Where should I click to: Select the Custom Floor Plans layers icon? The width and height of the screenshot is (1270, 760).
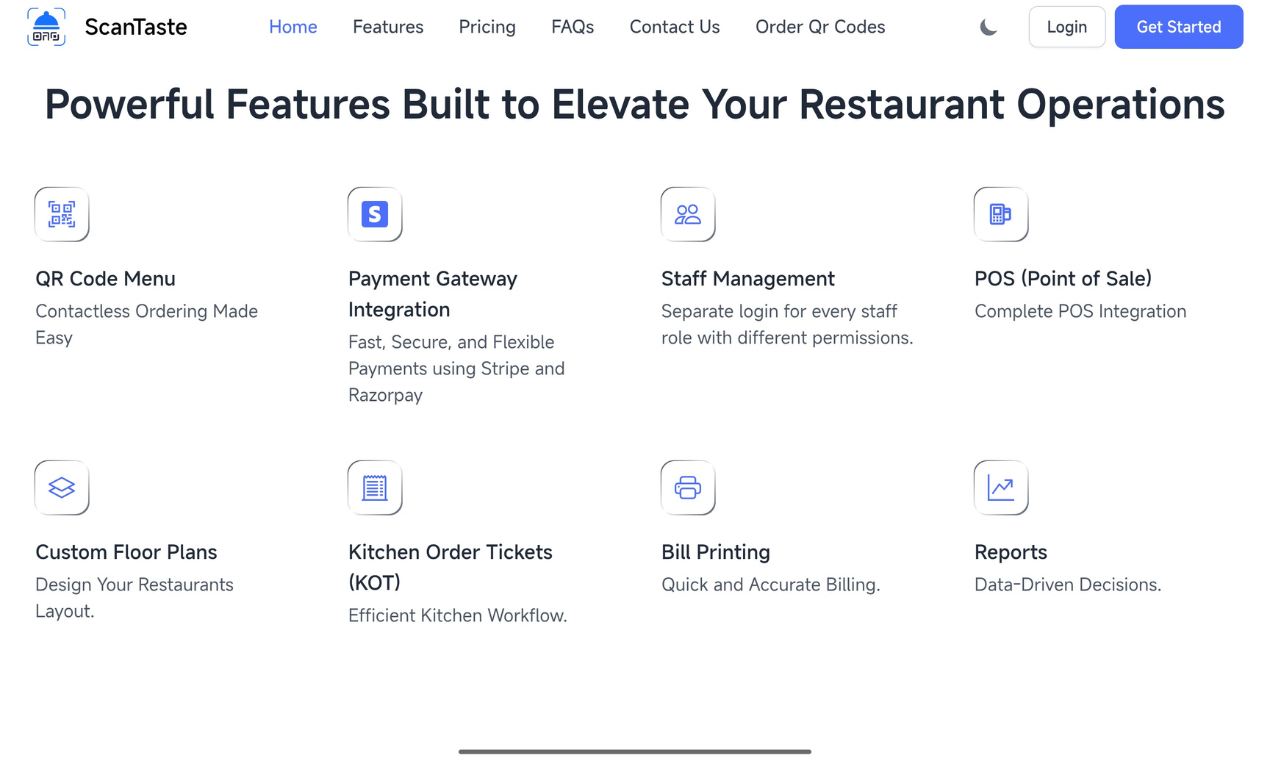[x=61, y=488]
